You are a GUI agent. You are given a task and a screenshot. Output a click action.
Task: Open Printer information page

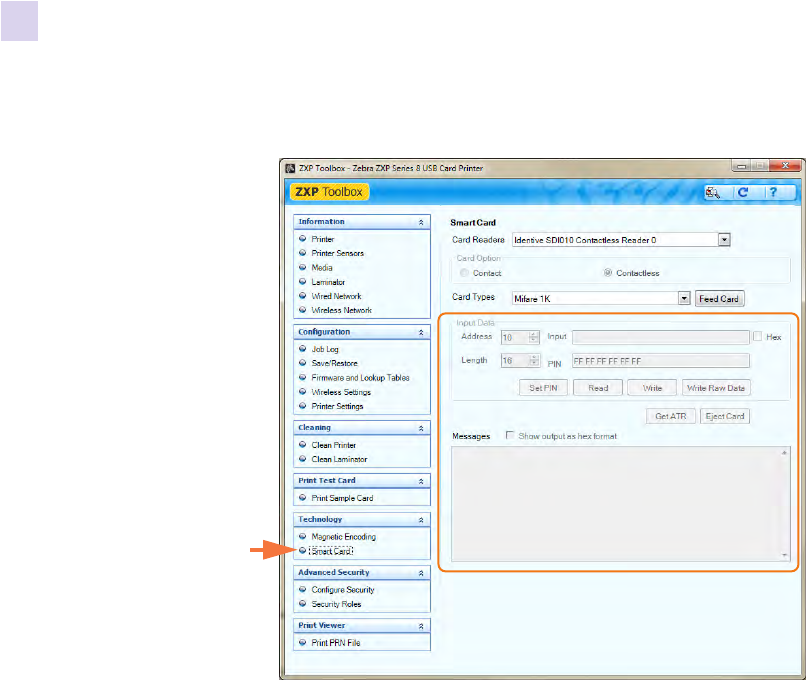tap(322, 239)
